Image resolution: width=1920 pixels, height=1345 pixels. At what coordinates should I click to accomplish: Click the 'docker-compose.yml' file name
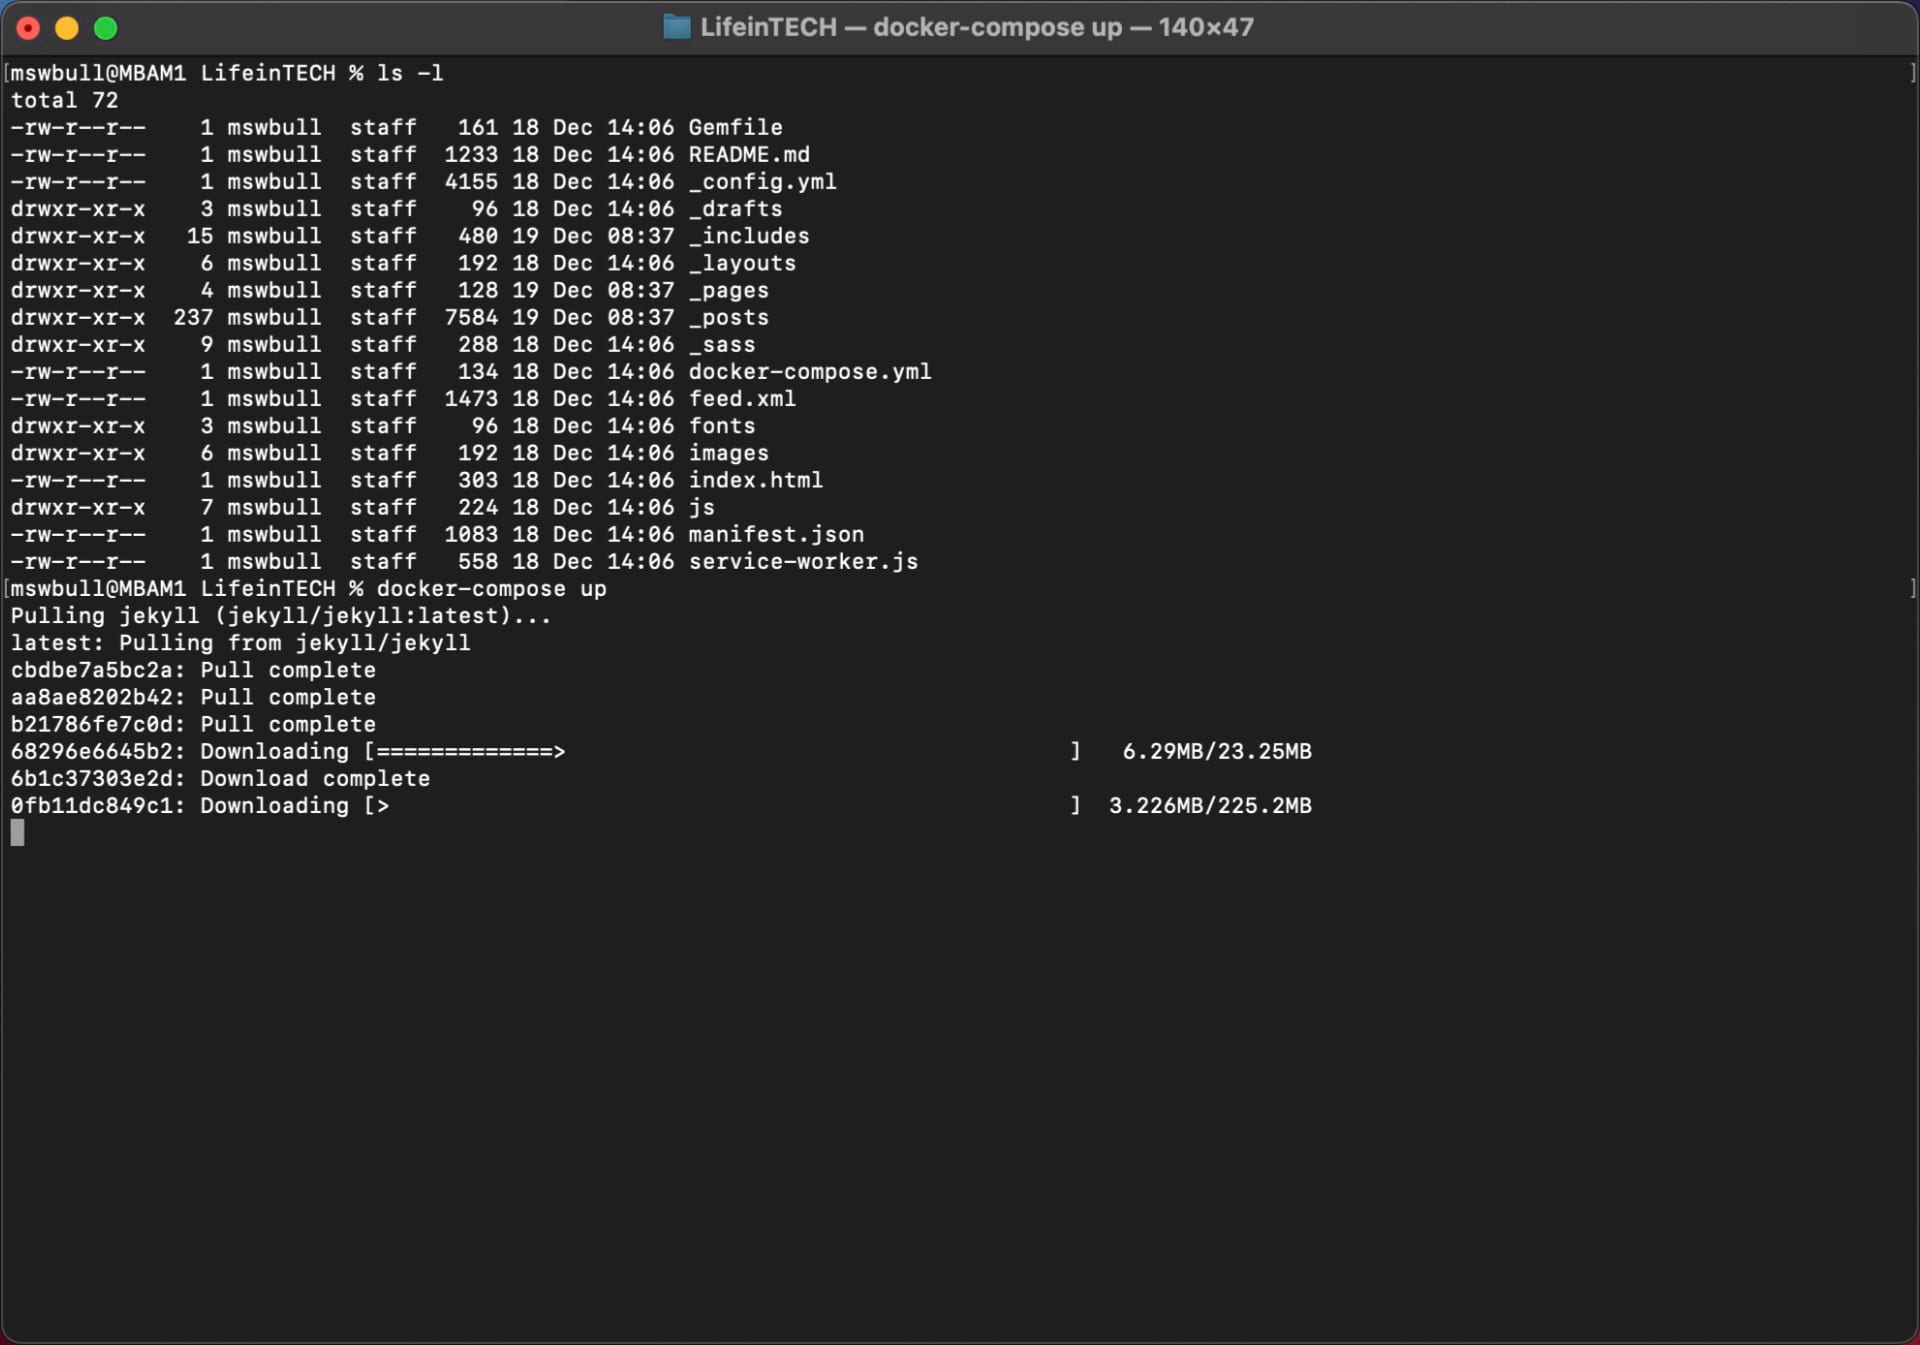tap(810, 371)
